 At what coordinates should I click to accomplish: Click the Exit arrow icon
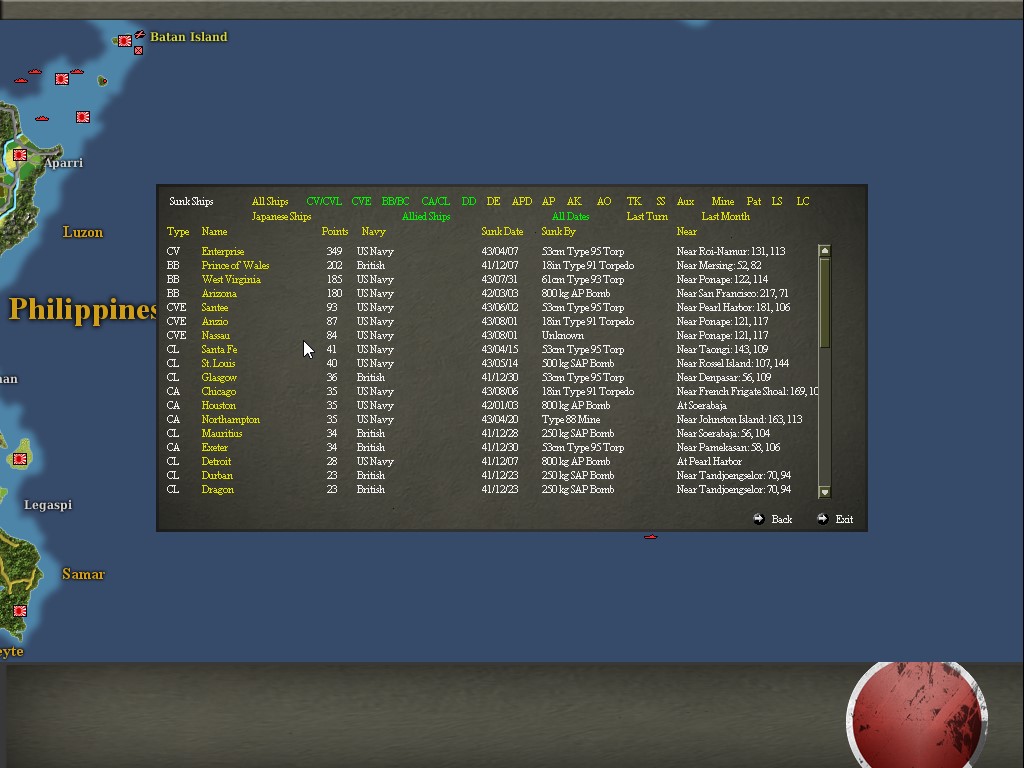pyautogui.click(x=822, y=519)
